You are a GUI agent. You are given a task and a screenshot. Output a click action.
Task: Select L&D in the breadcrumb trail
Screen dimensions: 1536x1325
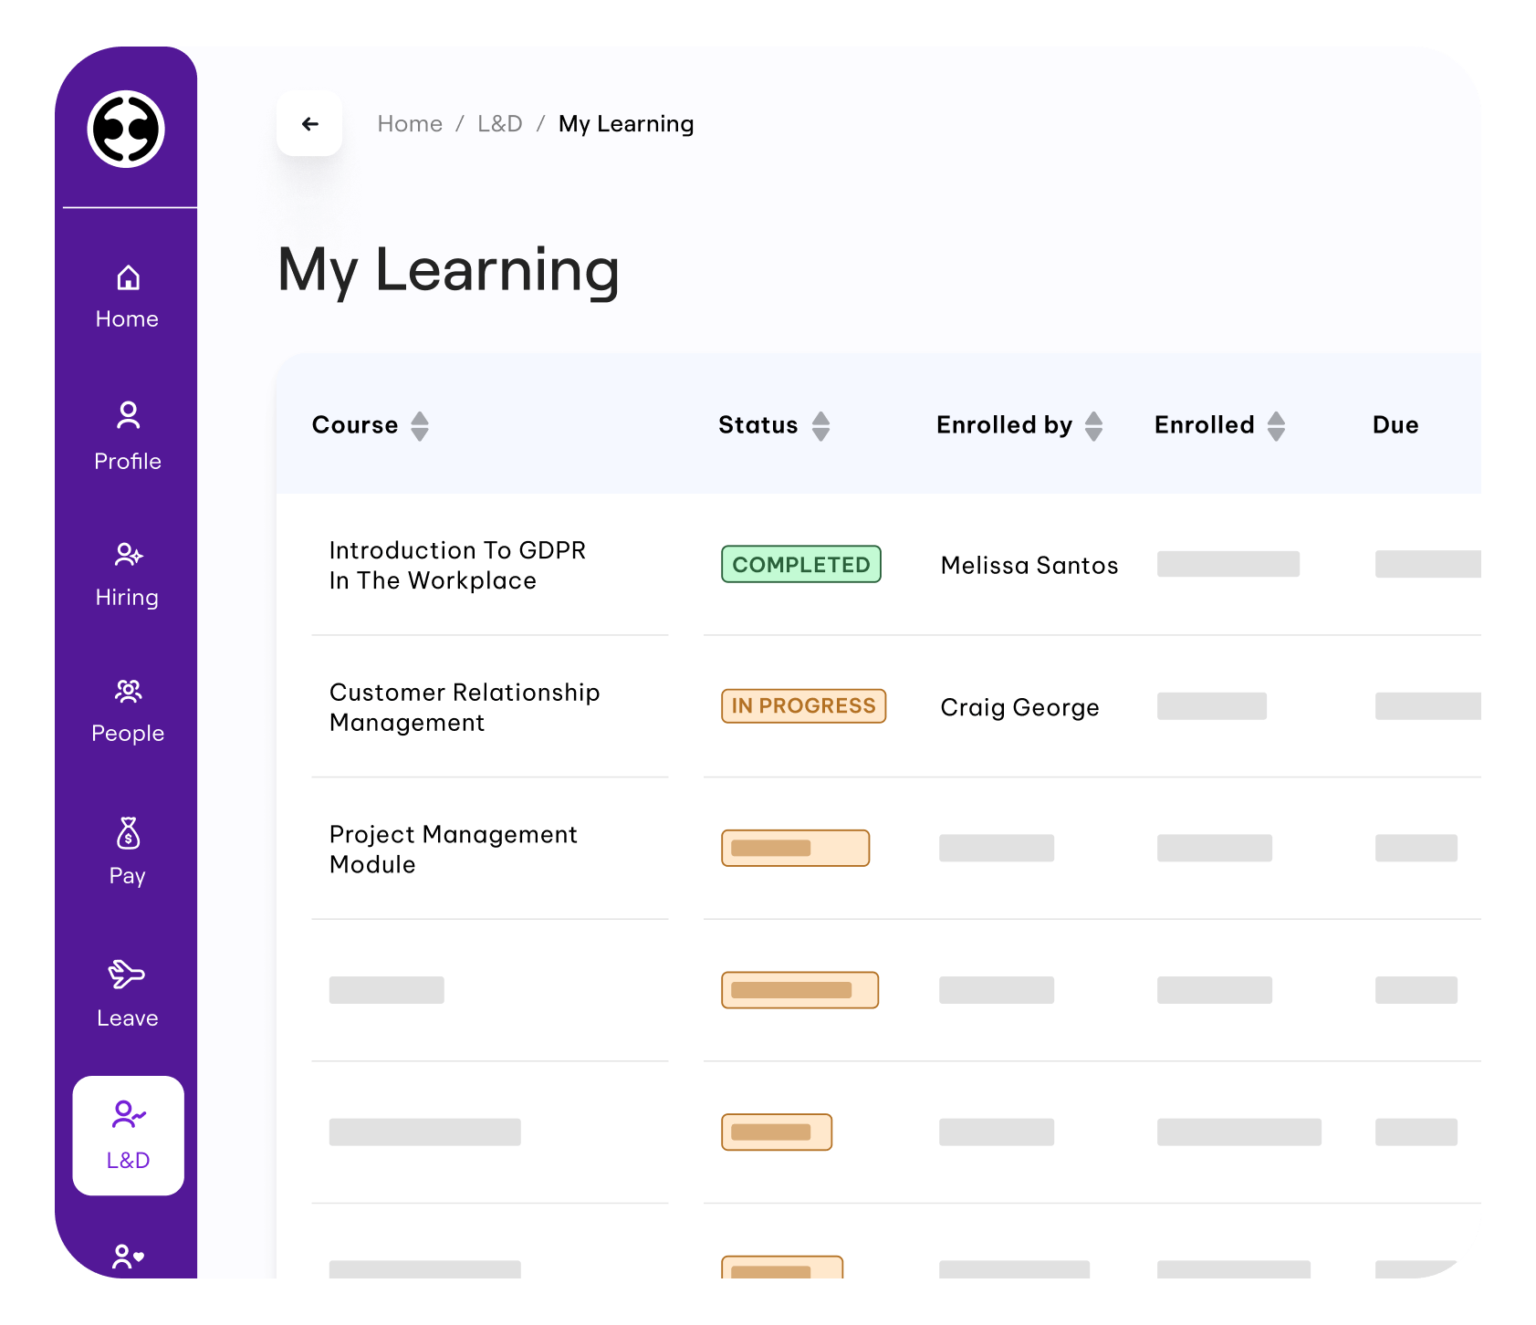[x=500, y=123]
